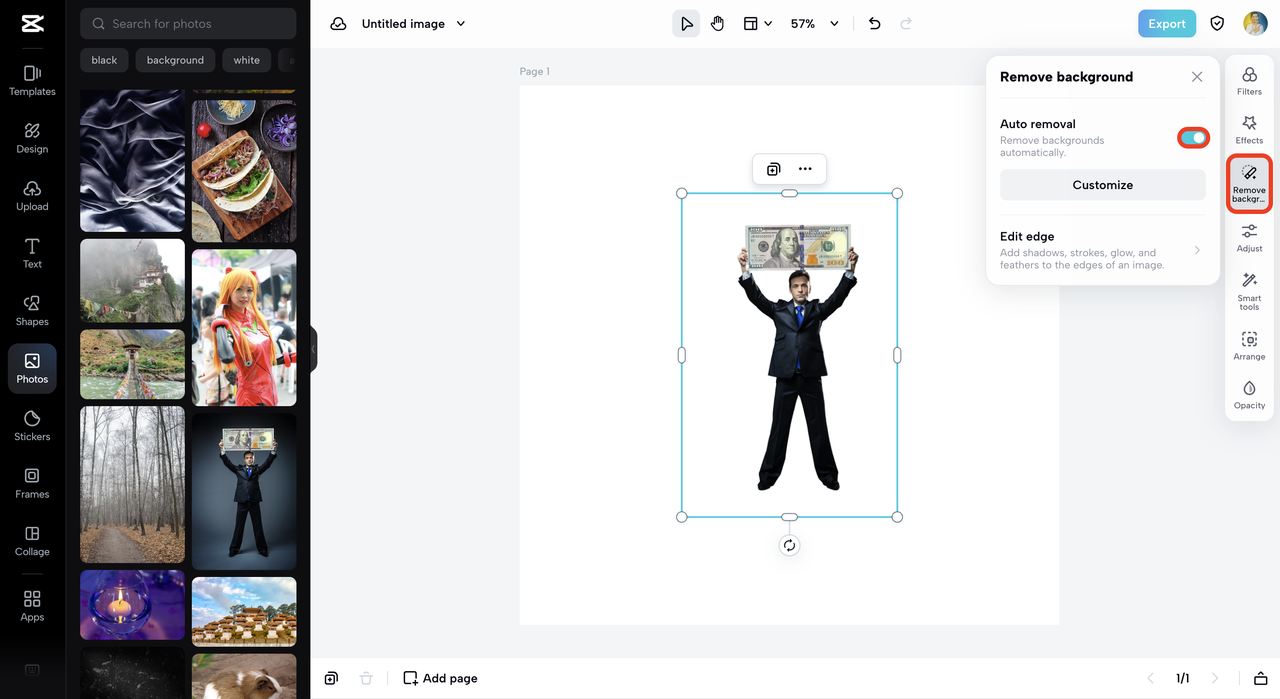1280x699 pixels.
Task: Delete the page with trash icon
Action: [366, 678]
